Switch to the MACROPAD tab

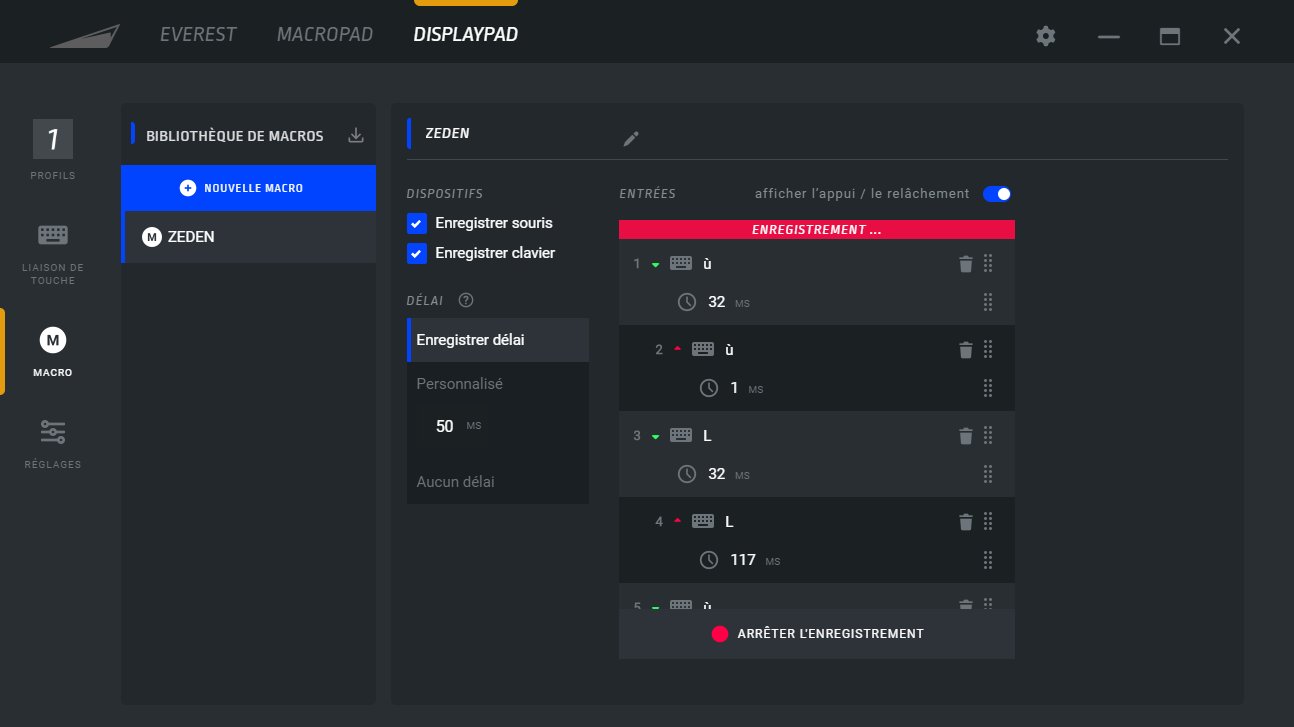point(324,35)
